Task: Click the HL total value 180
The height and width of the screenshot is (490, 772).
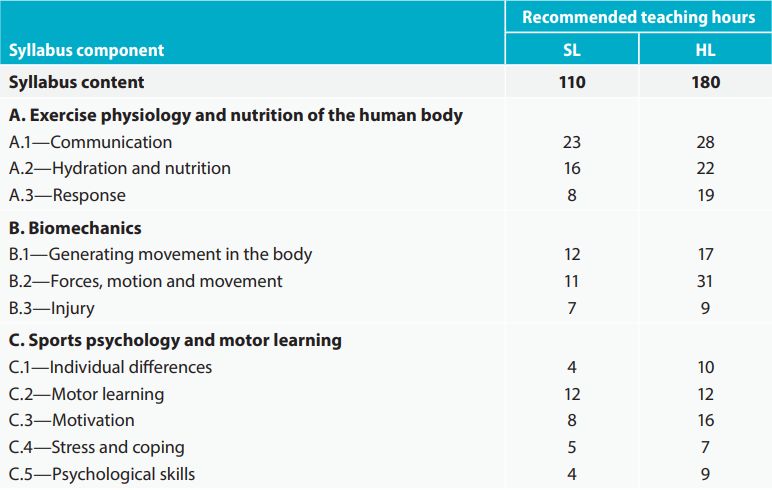Action: 705,82
